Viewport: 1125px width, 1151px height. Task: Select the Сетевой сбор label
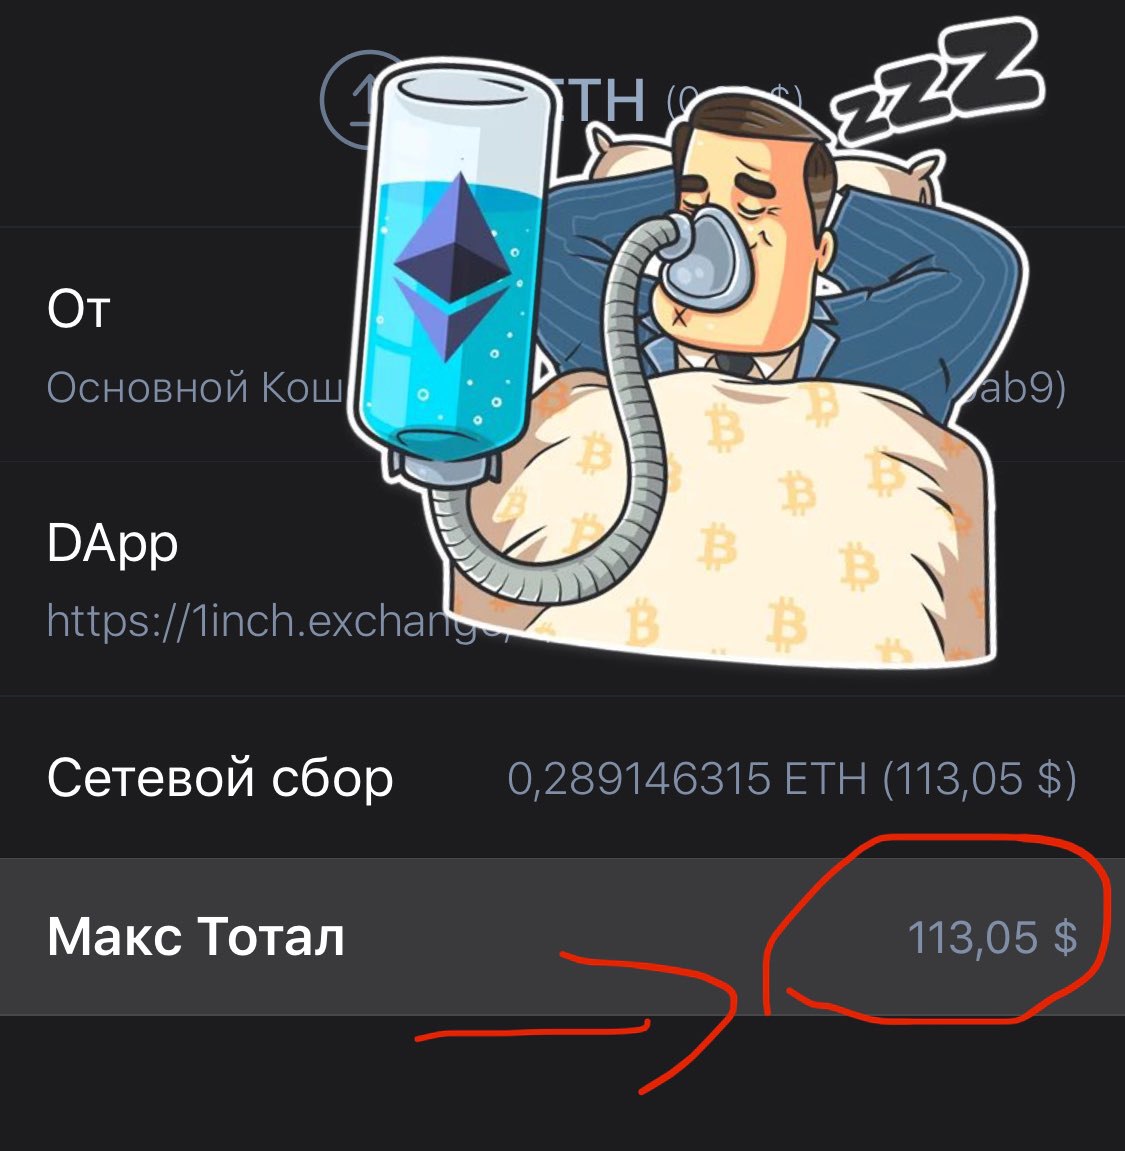point(219,778)
